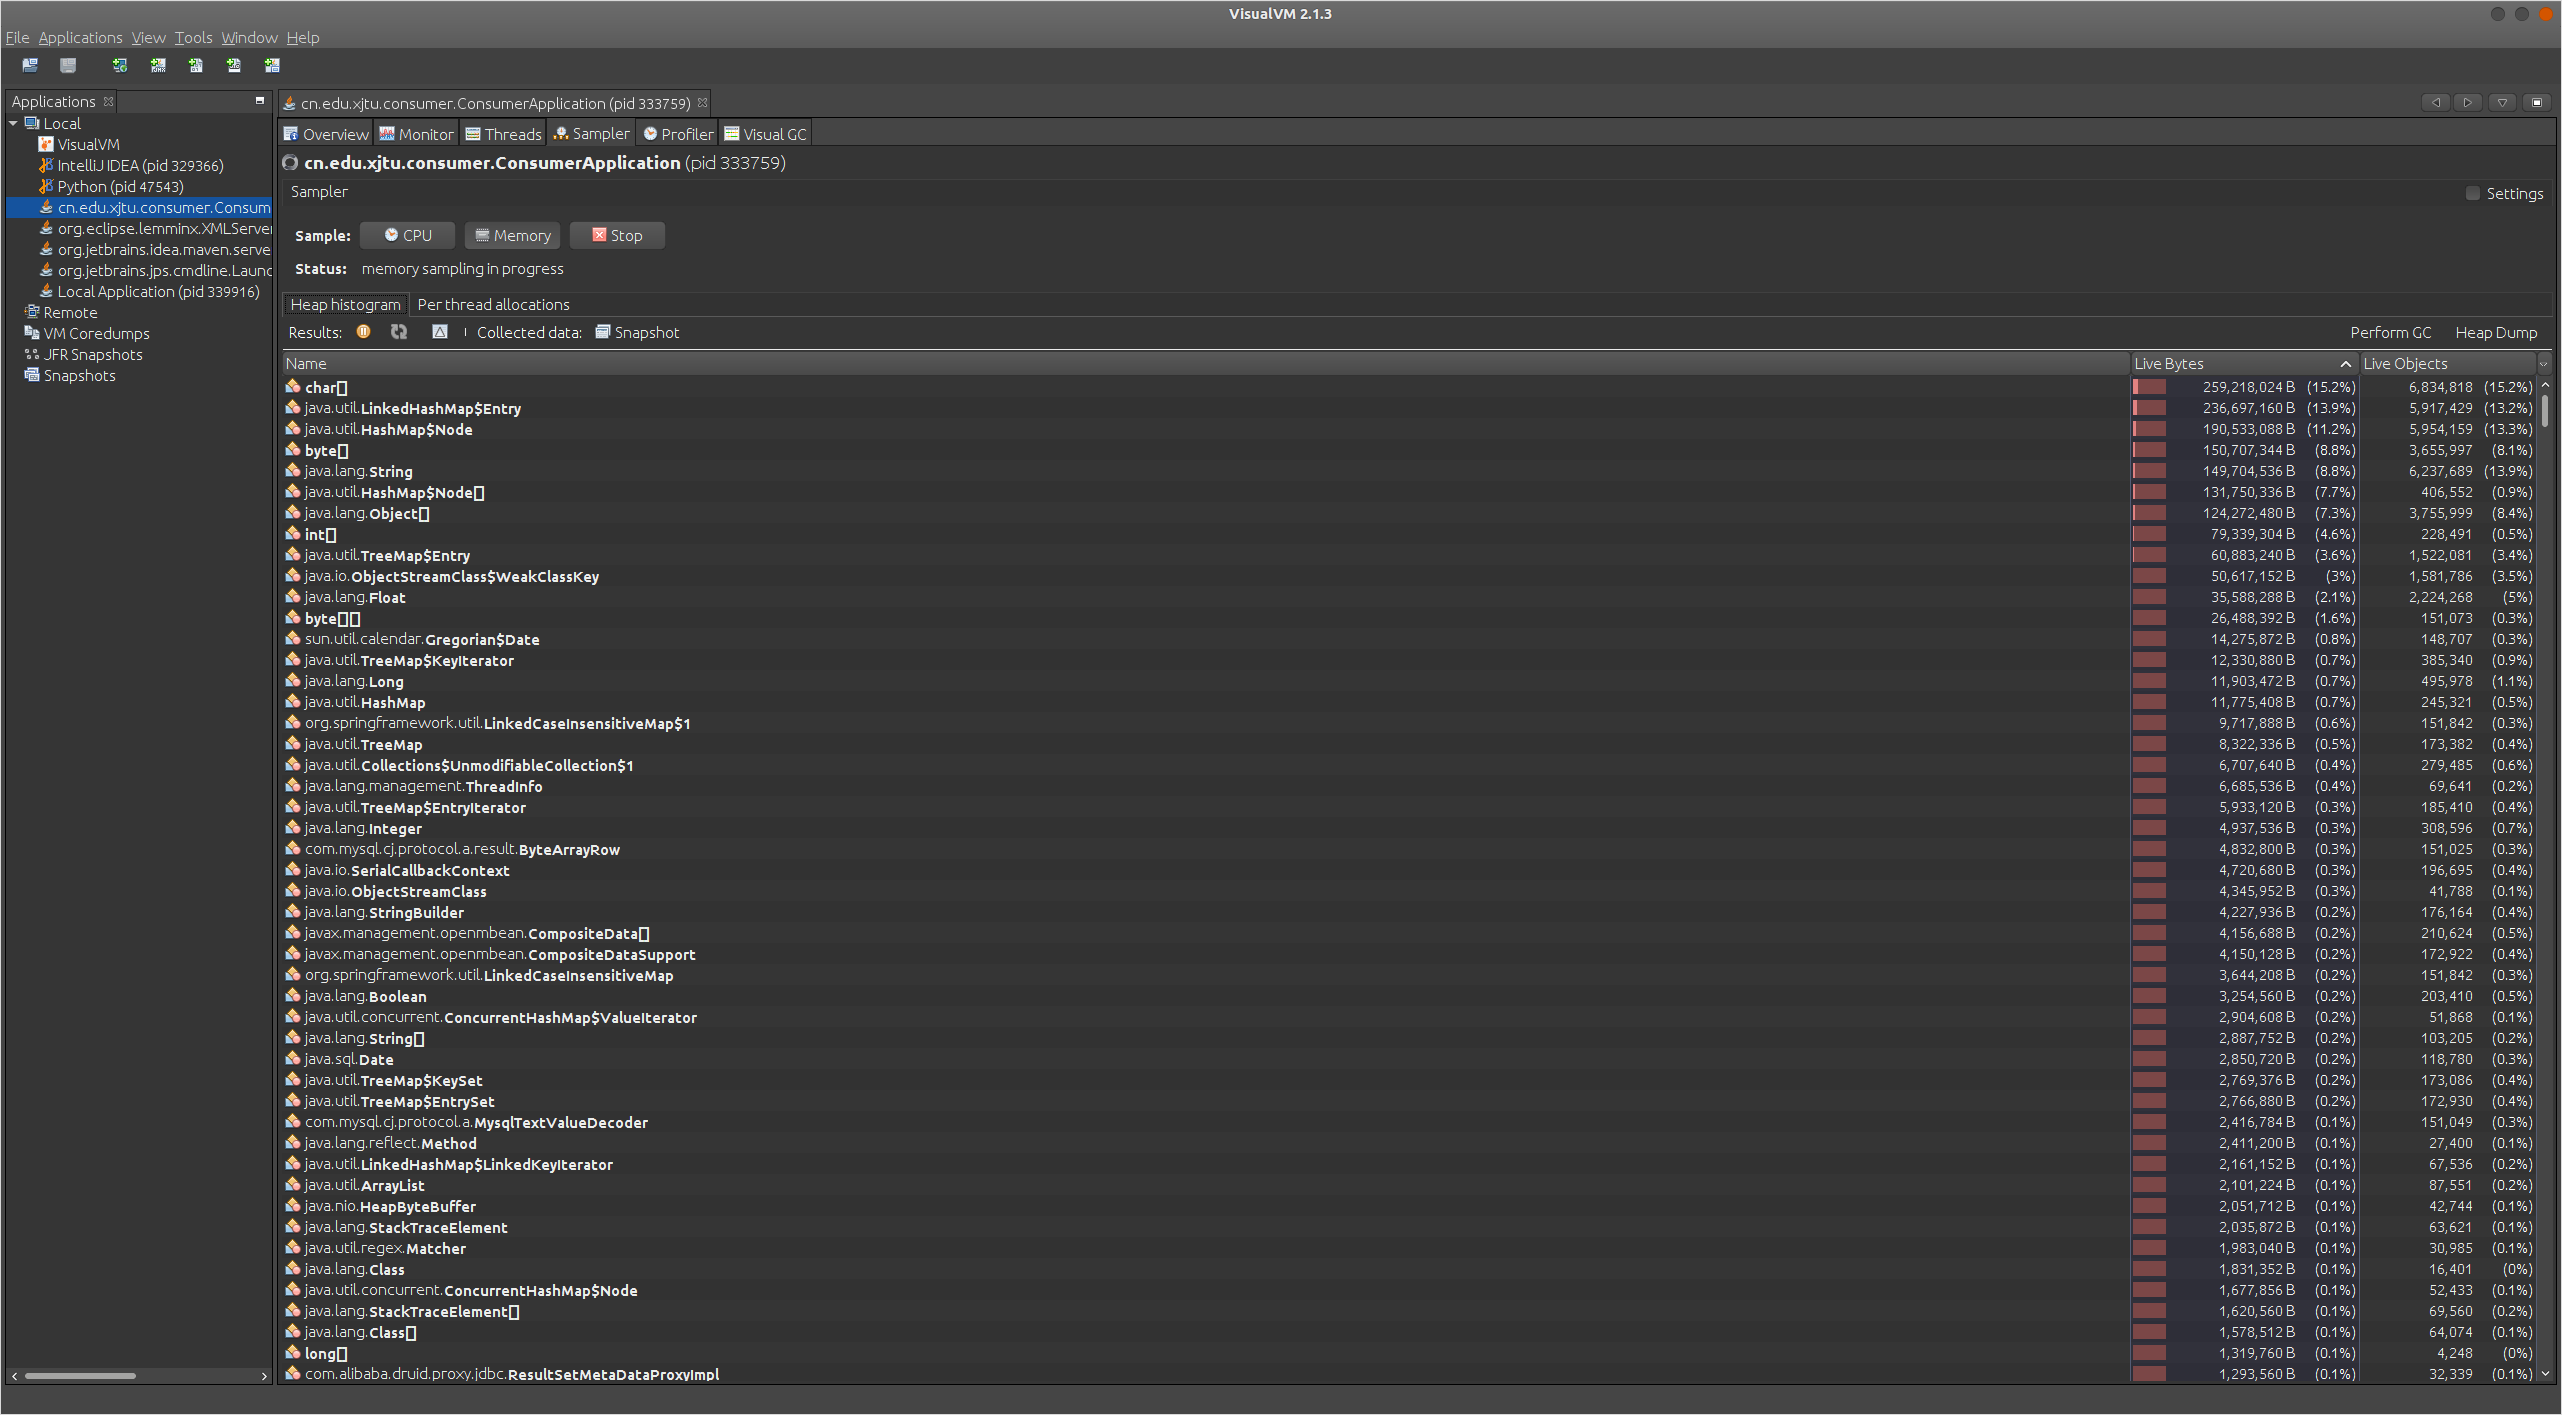The width and height of the screenshot is (2562, 1415).
Task: Click the Stop sampling button icon
Action: point(594,235)
